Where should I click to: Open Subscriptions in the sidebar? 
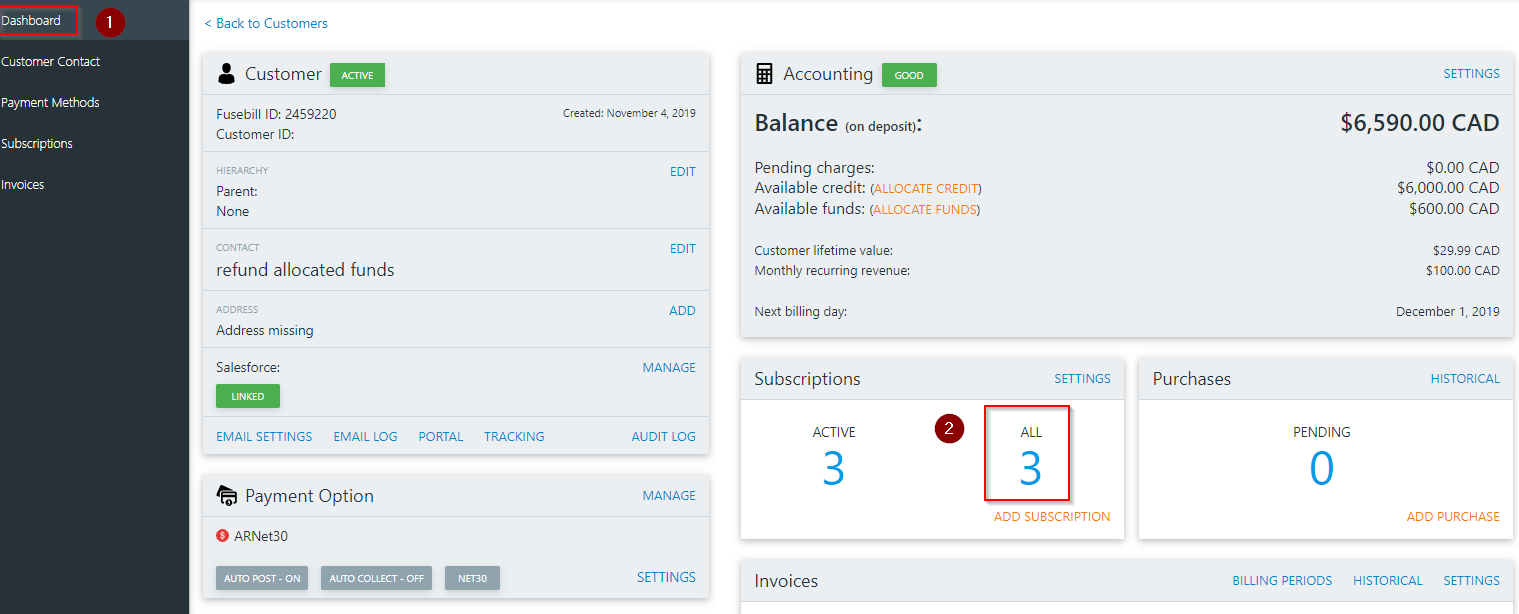(37, 143)
